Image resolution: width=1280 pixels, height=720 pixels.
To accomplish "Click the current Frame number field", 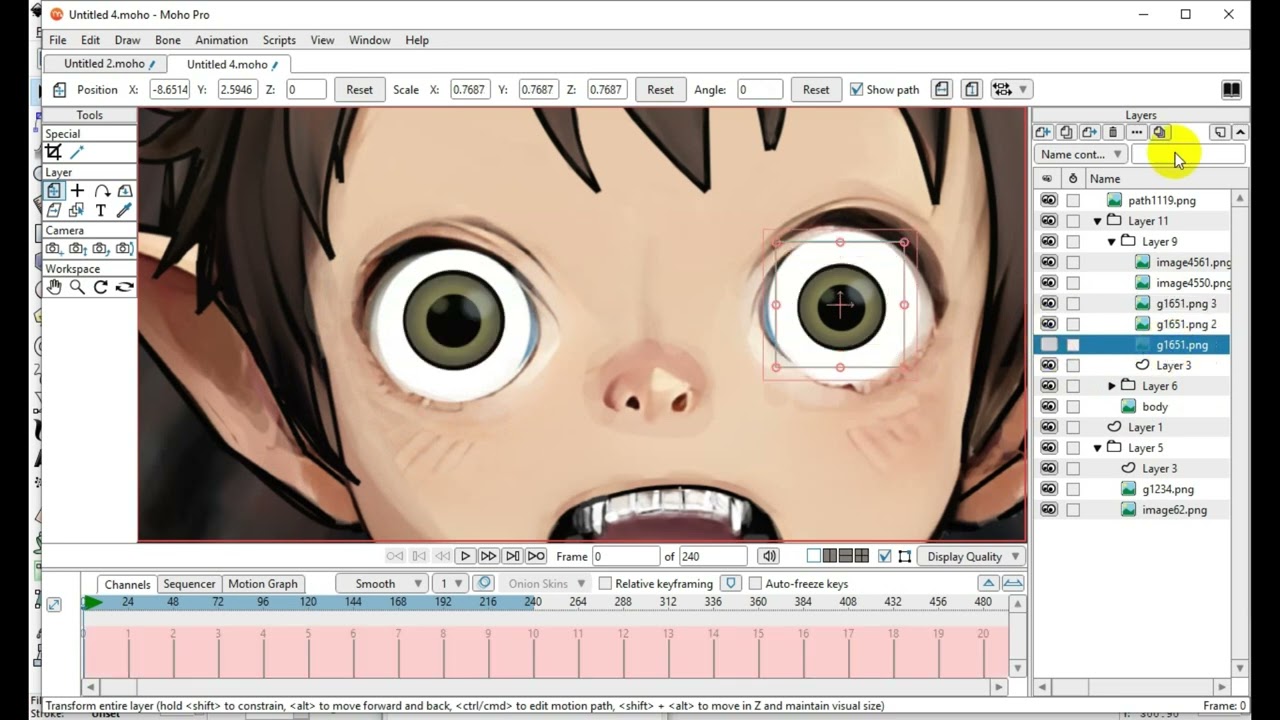I will click(x=626, y=556).
